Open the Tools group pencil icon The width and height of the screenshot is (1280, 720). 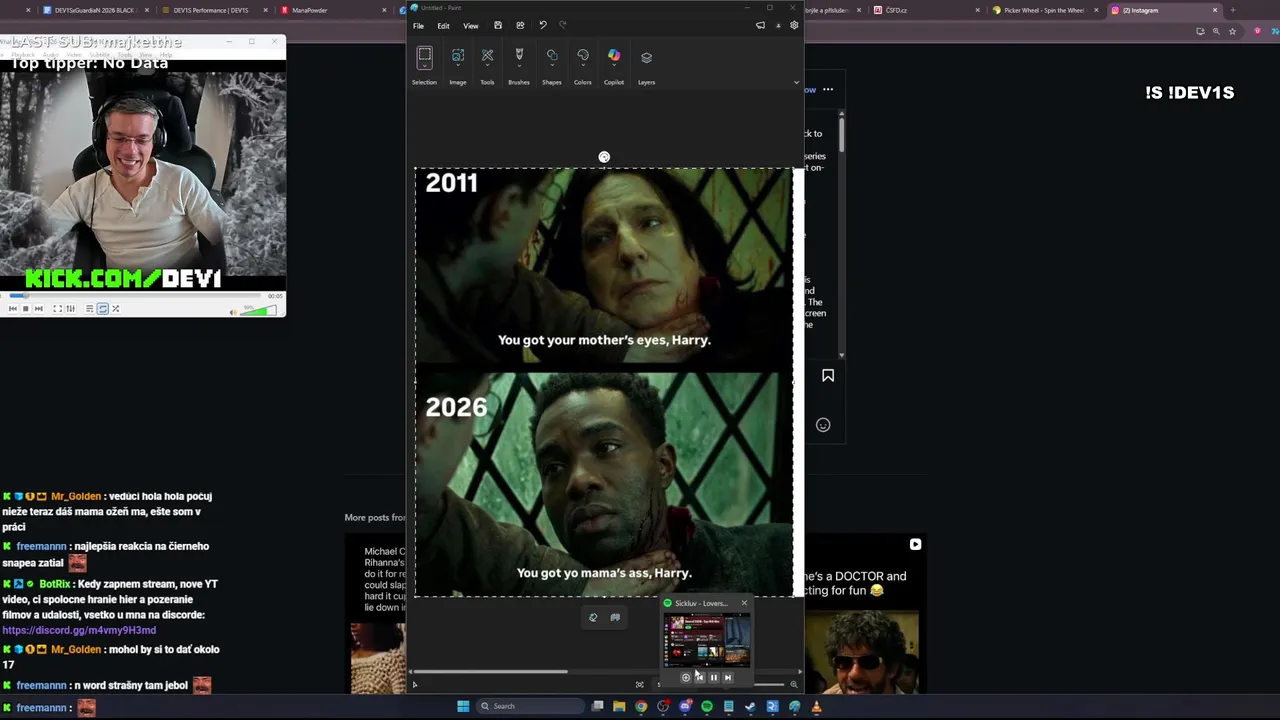pos(487,56)
